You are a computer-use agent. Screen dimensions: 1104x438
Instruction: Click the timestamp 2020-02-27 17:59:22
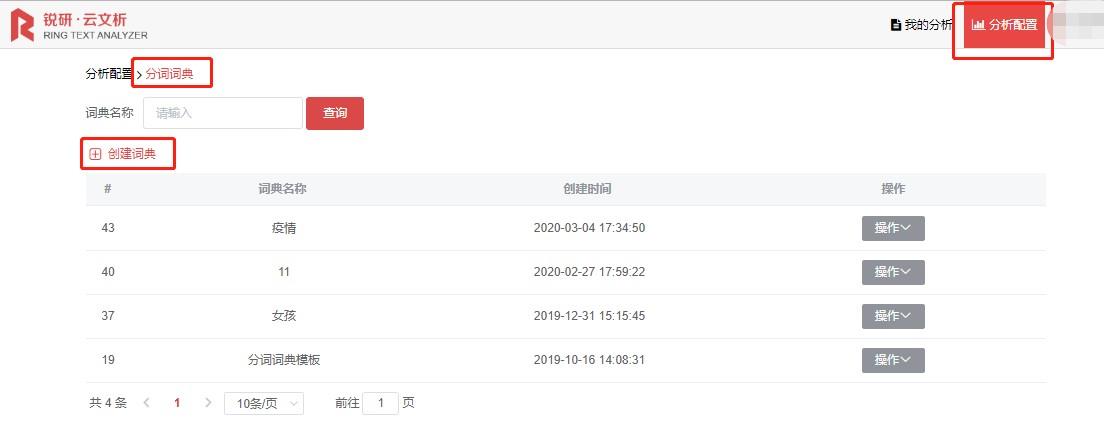point(589,272)
